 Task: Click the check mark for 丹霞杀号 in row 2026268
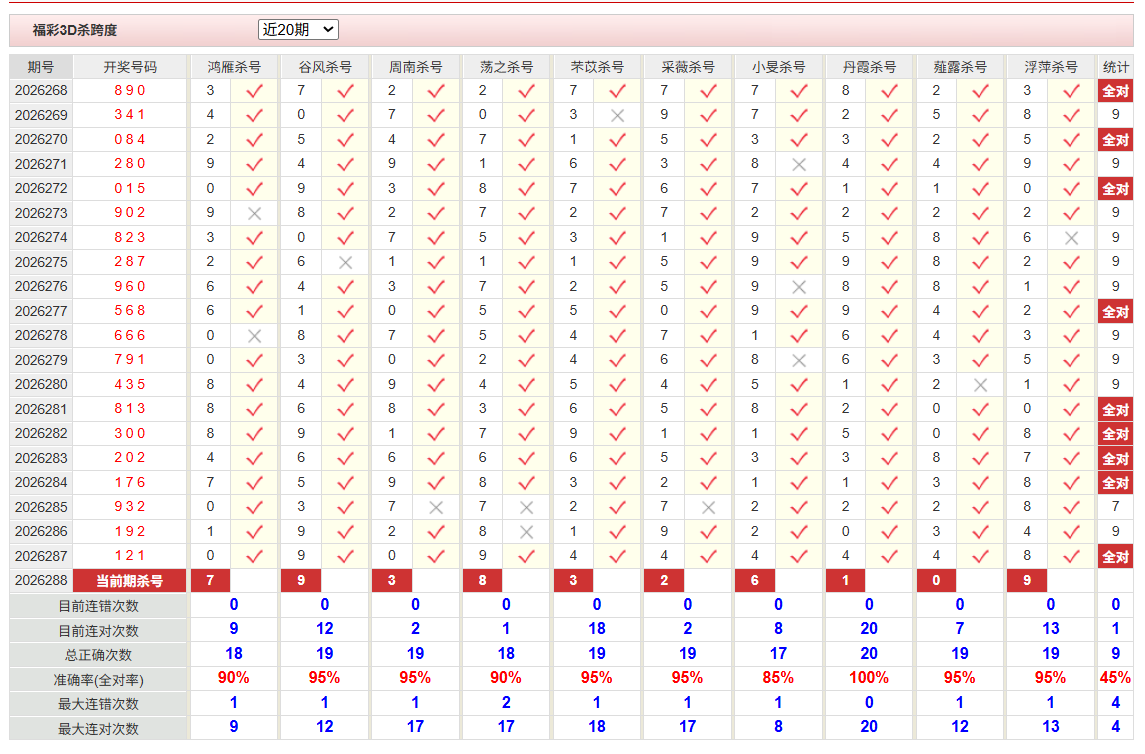tap(889, 91)
